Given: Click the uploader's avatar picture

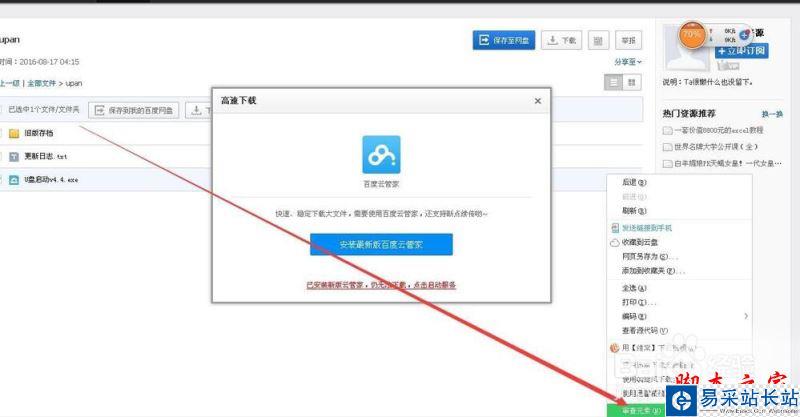Looking at the screenshot, I should [687, 48].
